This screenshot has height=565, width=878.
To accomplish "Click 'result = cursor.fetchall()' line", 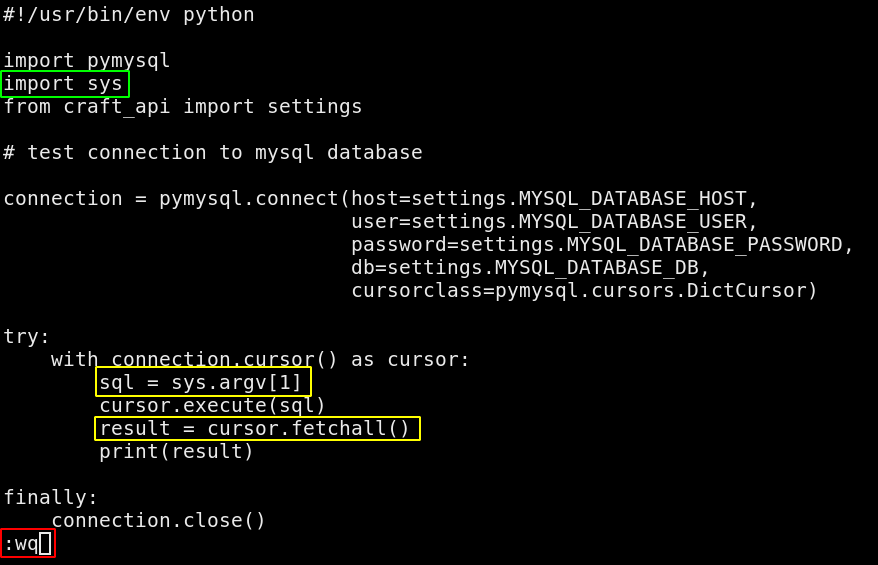I will (257, 428).
